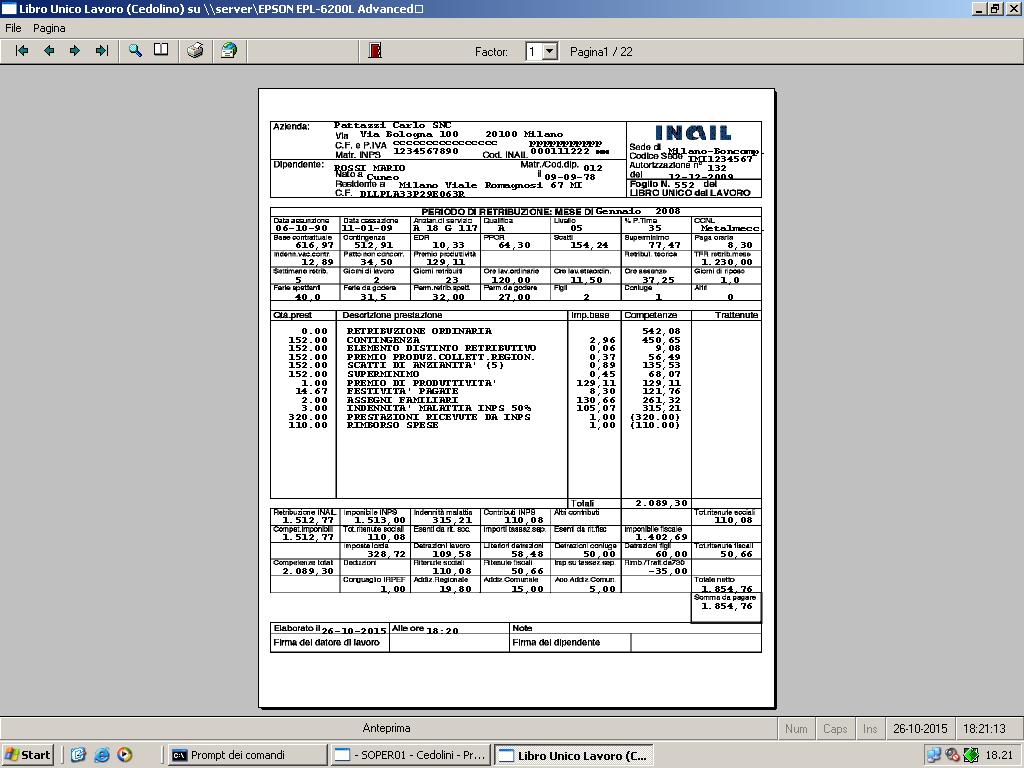The width and height of the screenshot is (1024, 768).
Task: Click the CCNL value Metalmecc.
Action: tap(730, 229)
